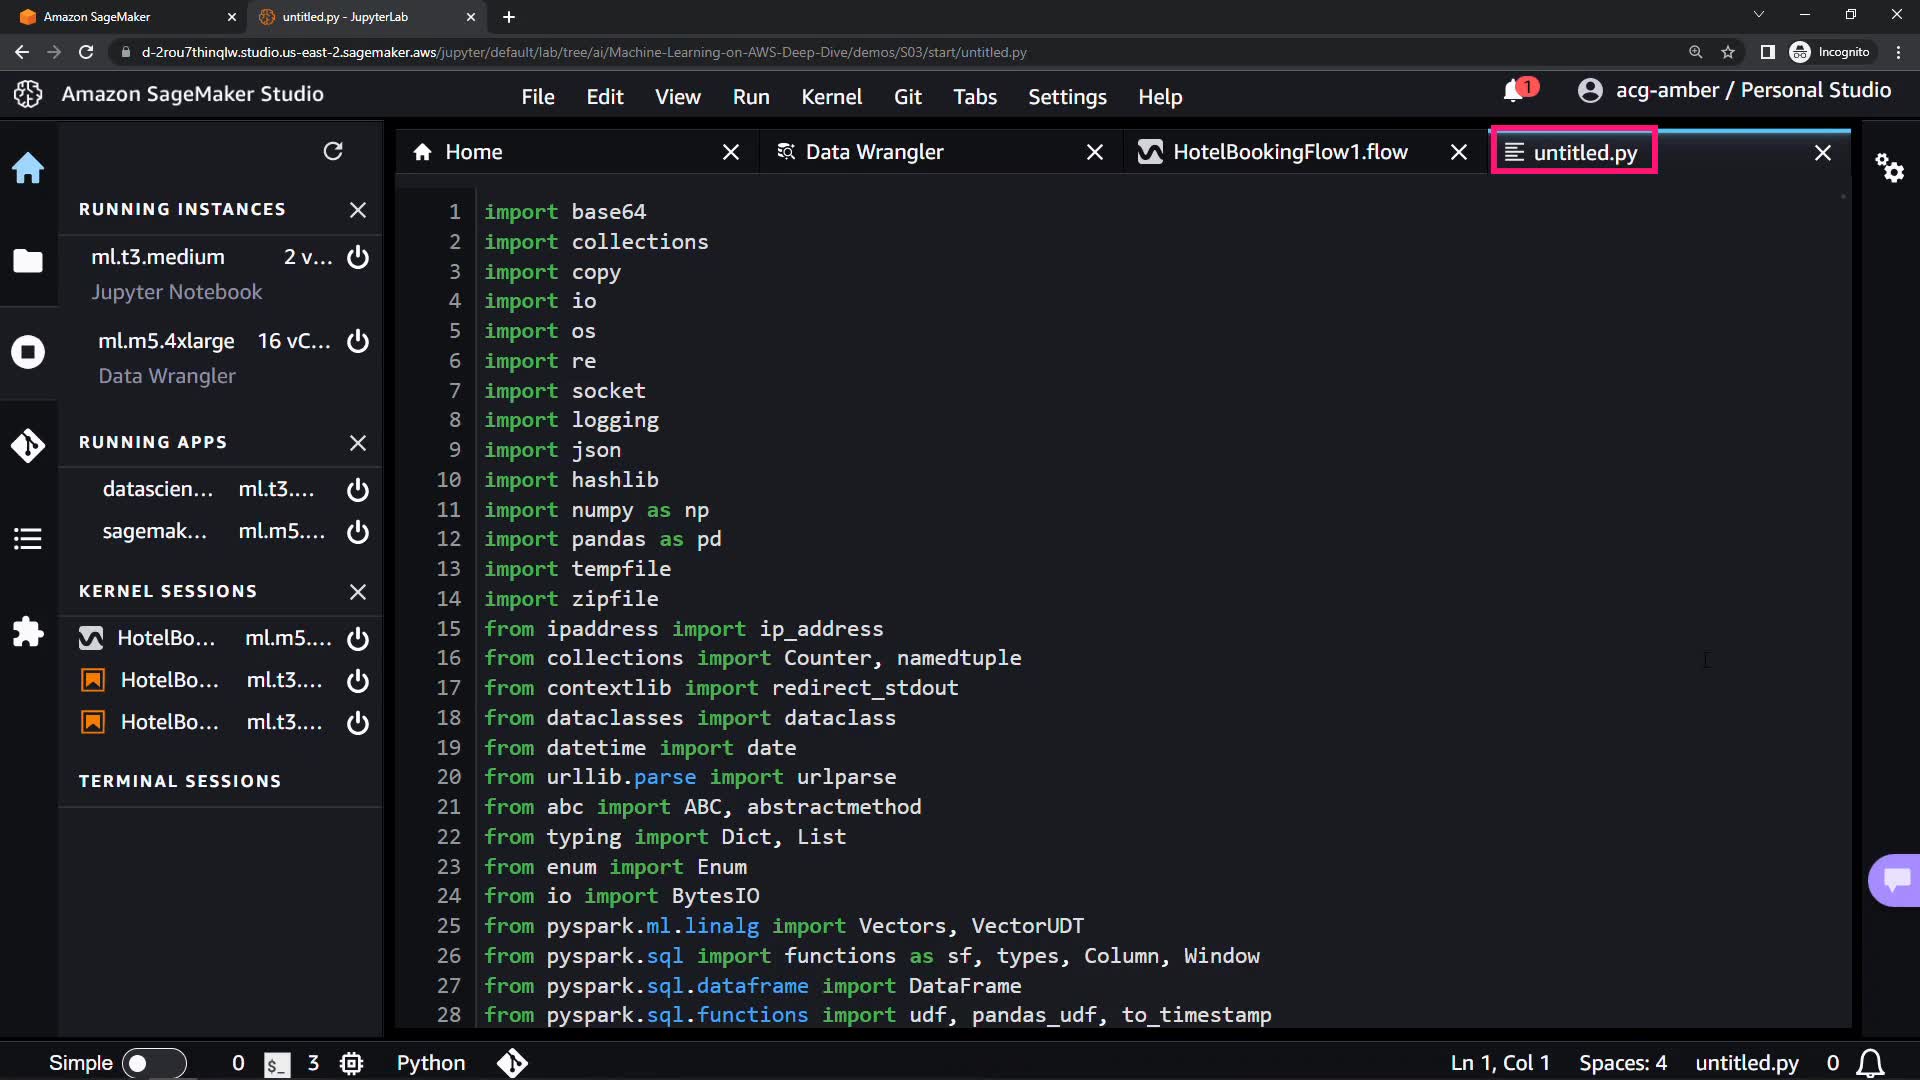1920x1080 pixels.
Task: Open the Extension Manager puzzle icon
Action: (28, 632)
